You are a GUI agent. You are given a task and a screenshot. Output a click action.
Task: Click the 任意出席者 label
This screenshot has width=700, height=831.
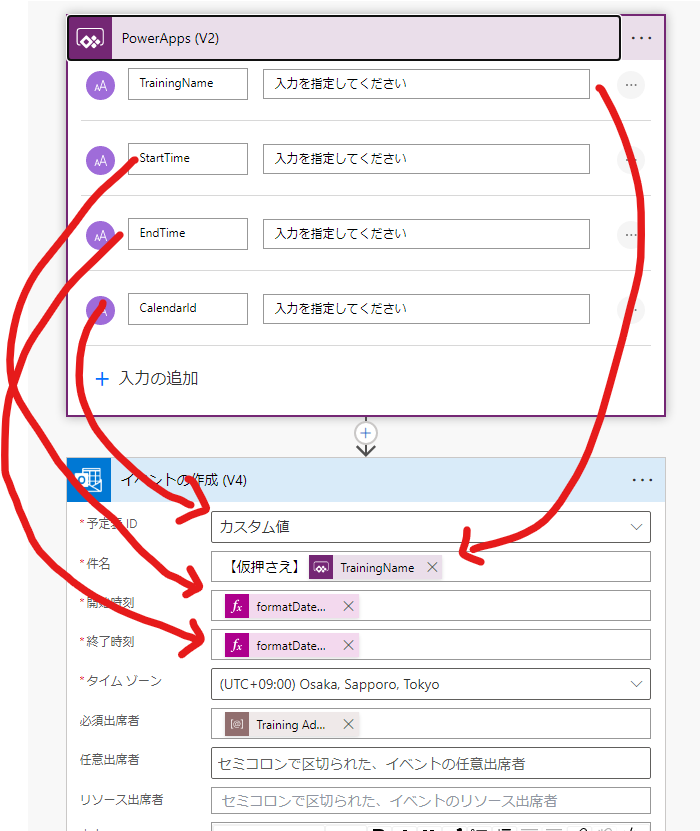point(110,759)
